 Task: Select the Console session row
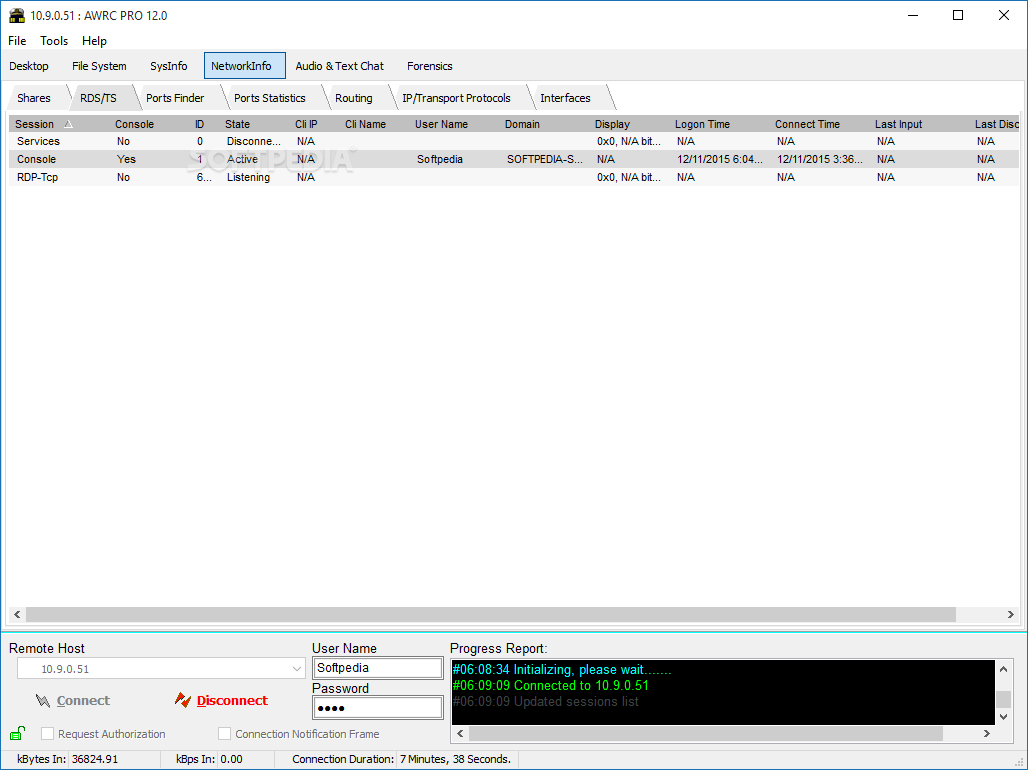tap(513, 159)
